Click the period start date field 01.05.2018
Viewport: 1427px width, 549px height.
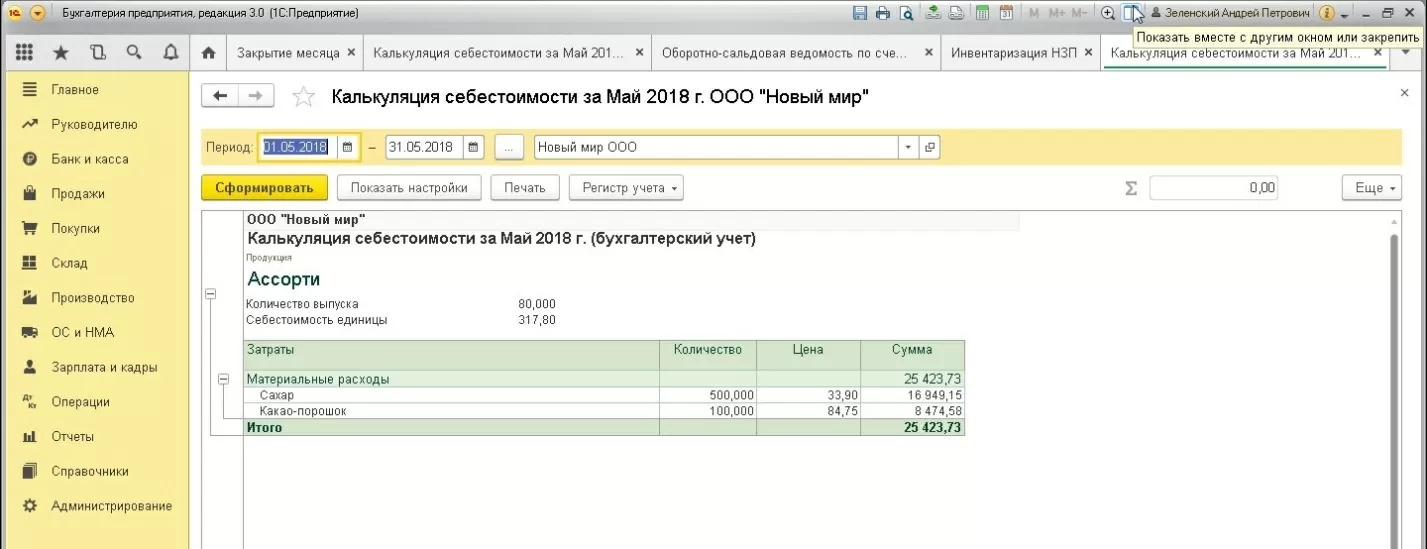click(297, 147)
